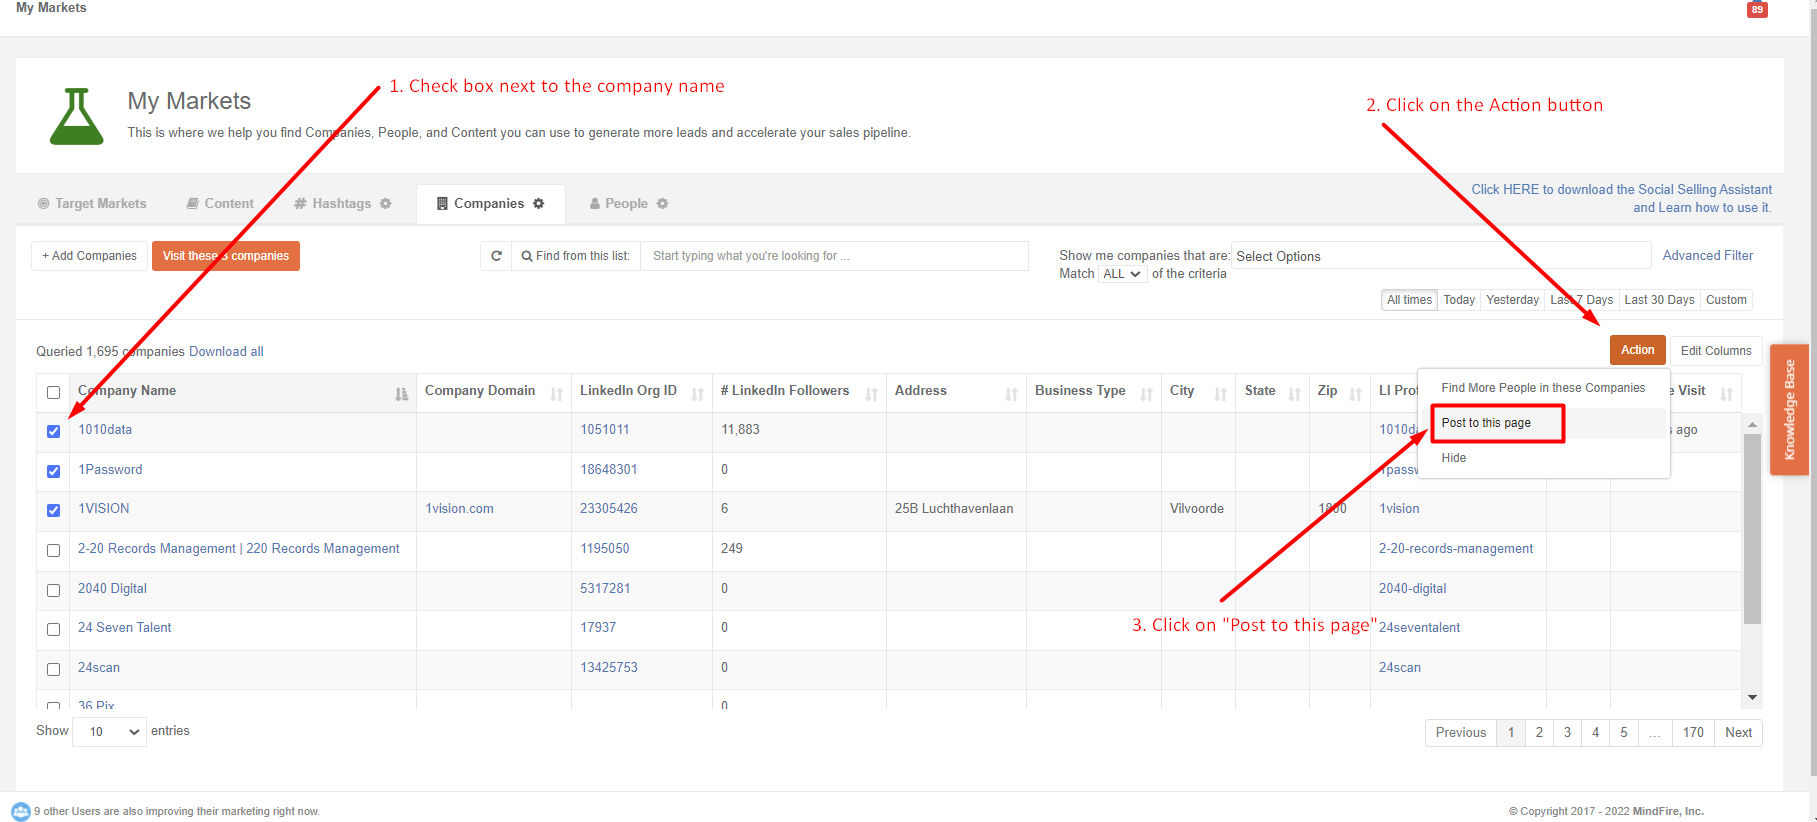Open the Action dropdown button
This screenshot has width=1817, height=822.
pos(1637,350)
